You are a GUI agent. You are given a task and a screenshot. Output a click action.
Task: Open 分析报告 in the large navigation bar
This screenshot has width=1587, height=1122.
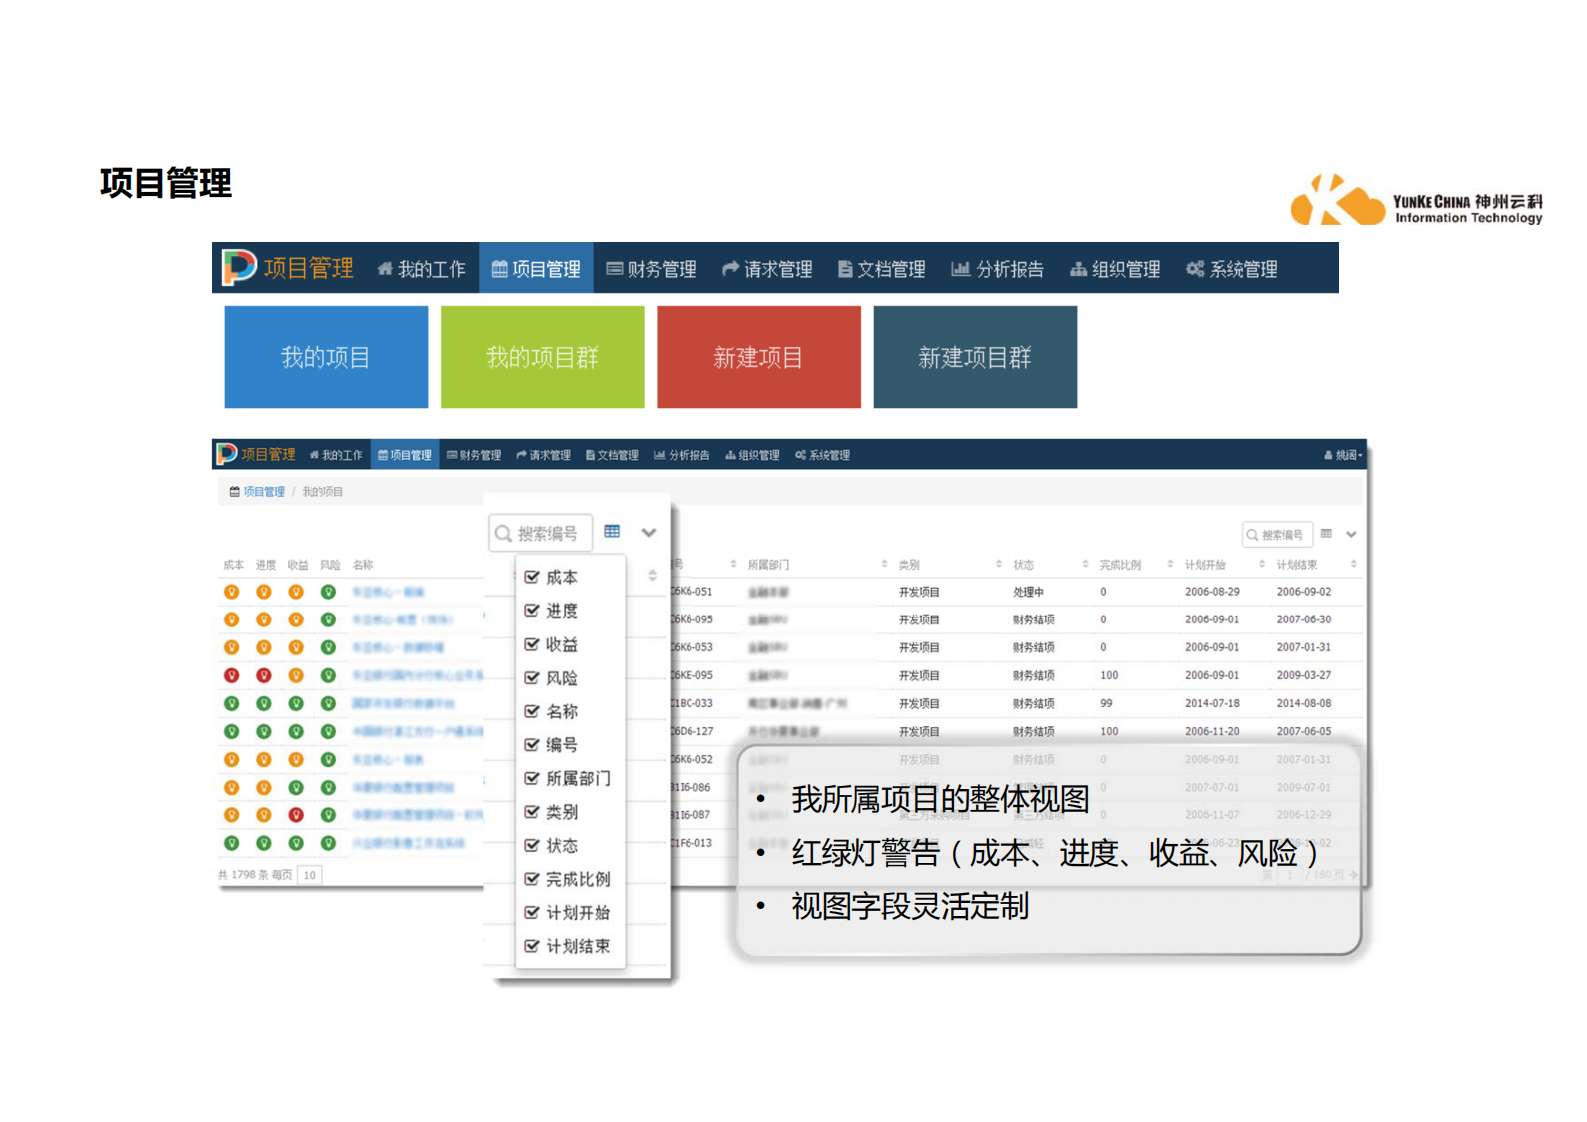(997, 268)
